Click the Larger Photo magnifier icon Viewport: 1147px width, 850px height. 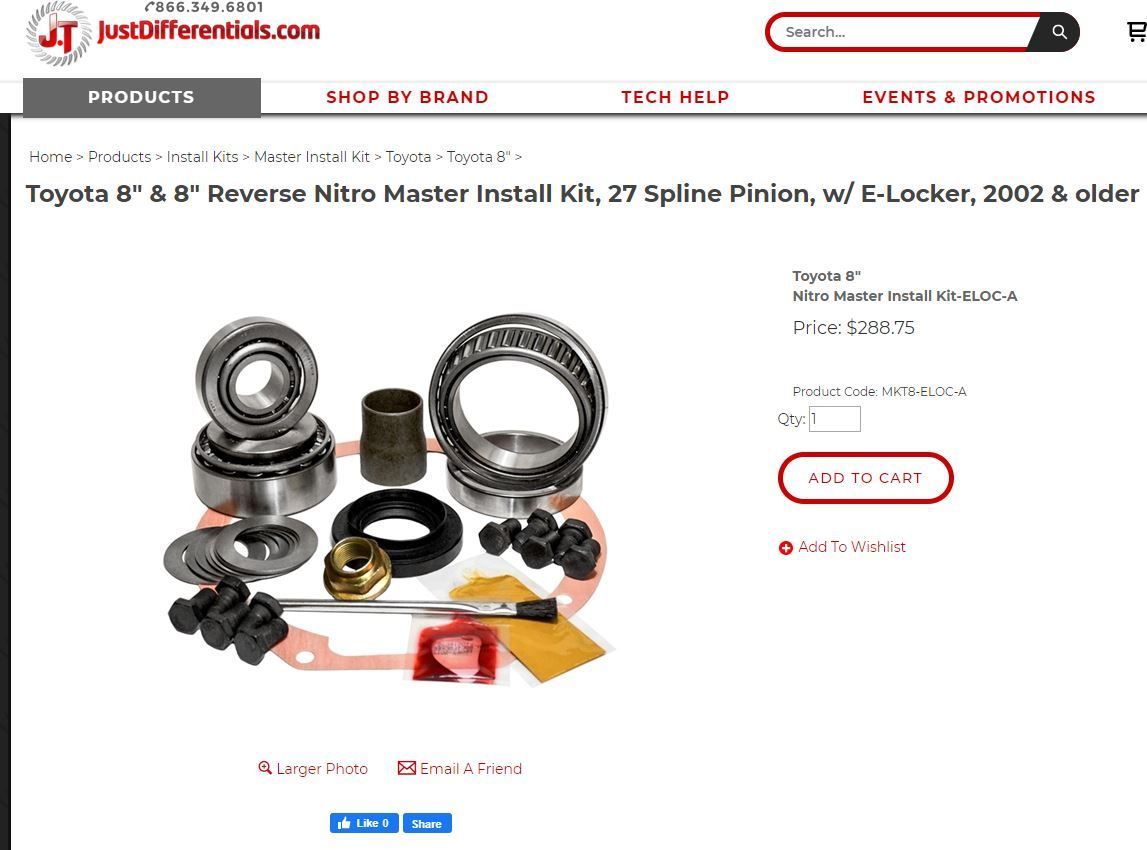click(265, 767)
